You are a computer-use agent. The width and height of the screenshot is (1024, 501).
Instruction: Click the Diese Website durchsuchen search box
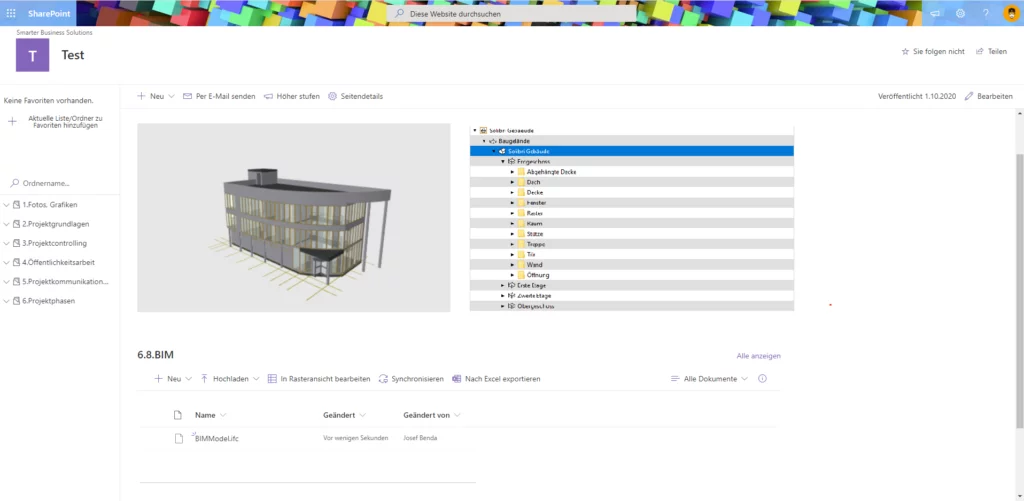511,13
